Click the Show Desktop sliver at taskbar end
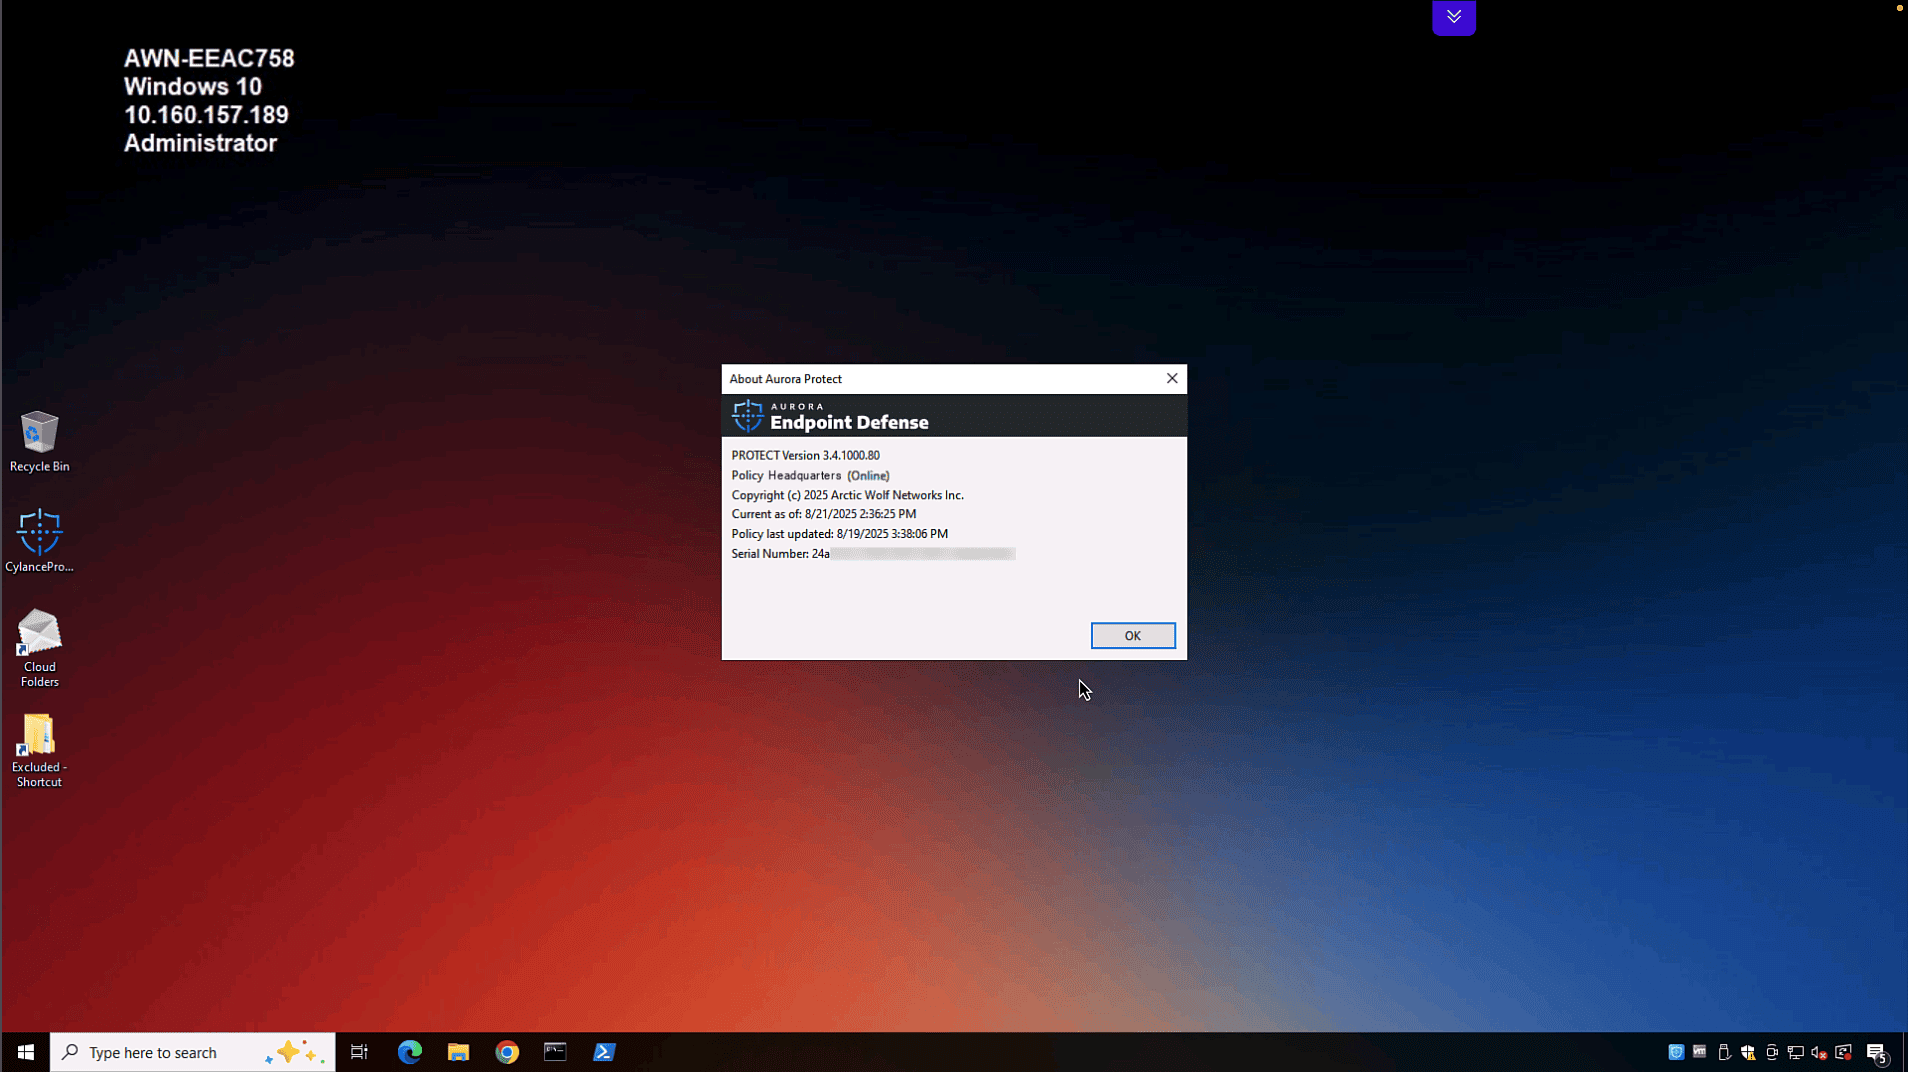Viewport: 1908px width, 1072px height. pyautogui.click(x=1904, y=1052)
